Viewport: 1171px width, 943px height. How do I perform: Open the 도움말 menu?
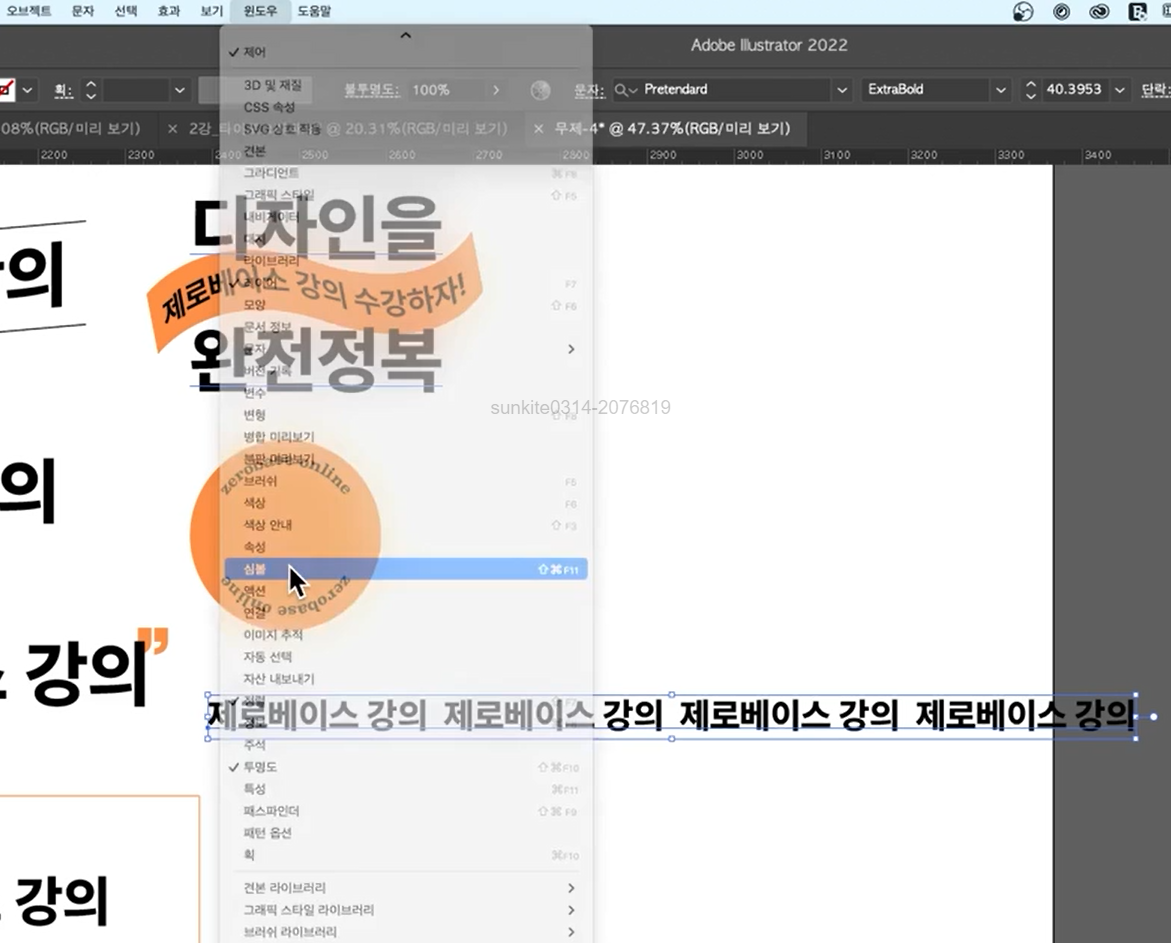314,11
